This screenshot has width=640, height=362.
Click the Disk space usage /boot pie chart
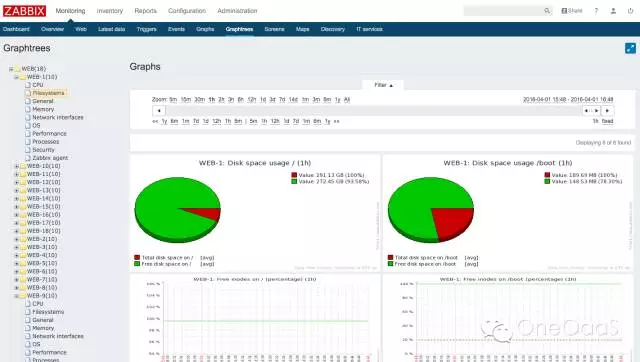[x=431, y=210]
